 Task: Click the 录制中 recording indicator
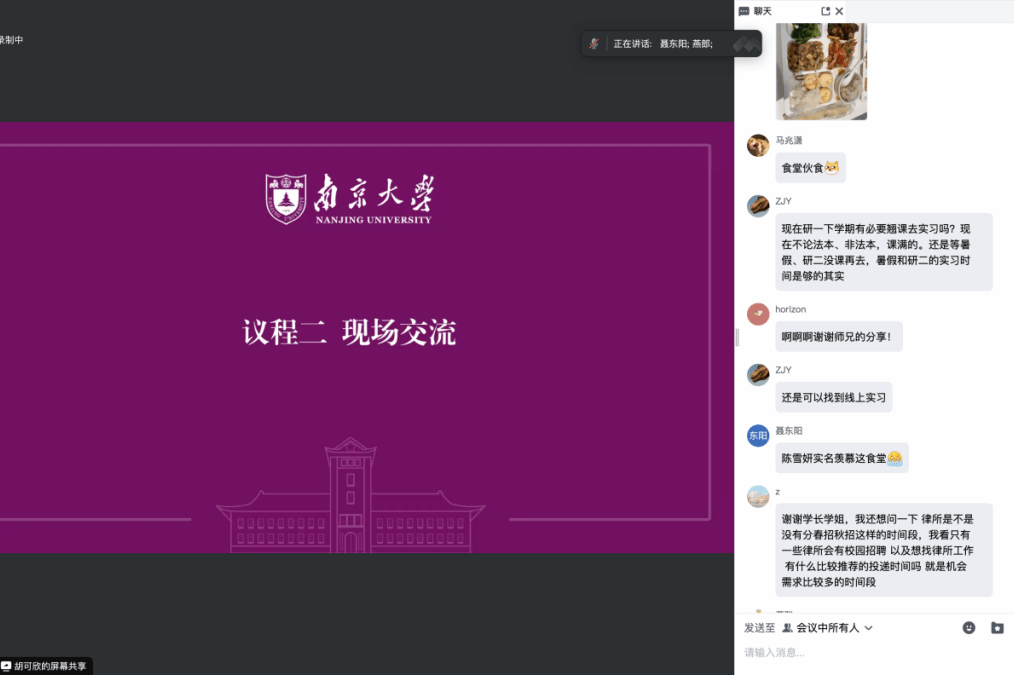coord(11,40)
